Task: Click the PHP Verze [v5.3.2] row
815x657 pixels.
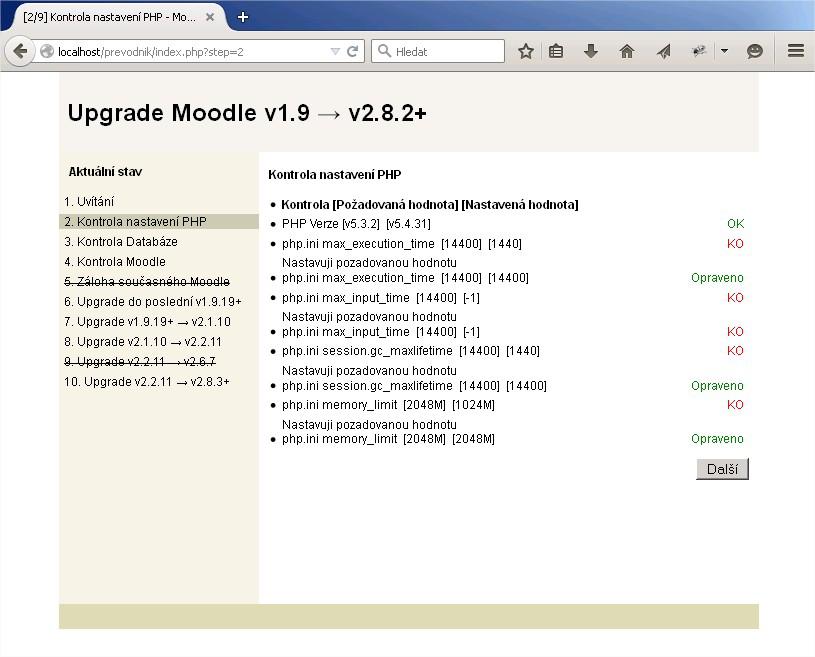Action: (356, 224)
